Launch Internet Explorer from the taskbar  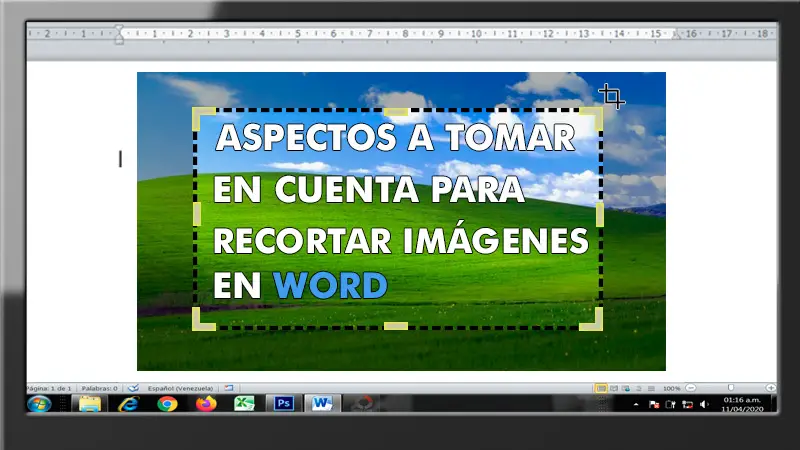129,404
